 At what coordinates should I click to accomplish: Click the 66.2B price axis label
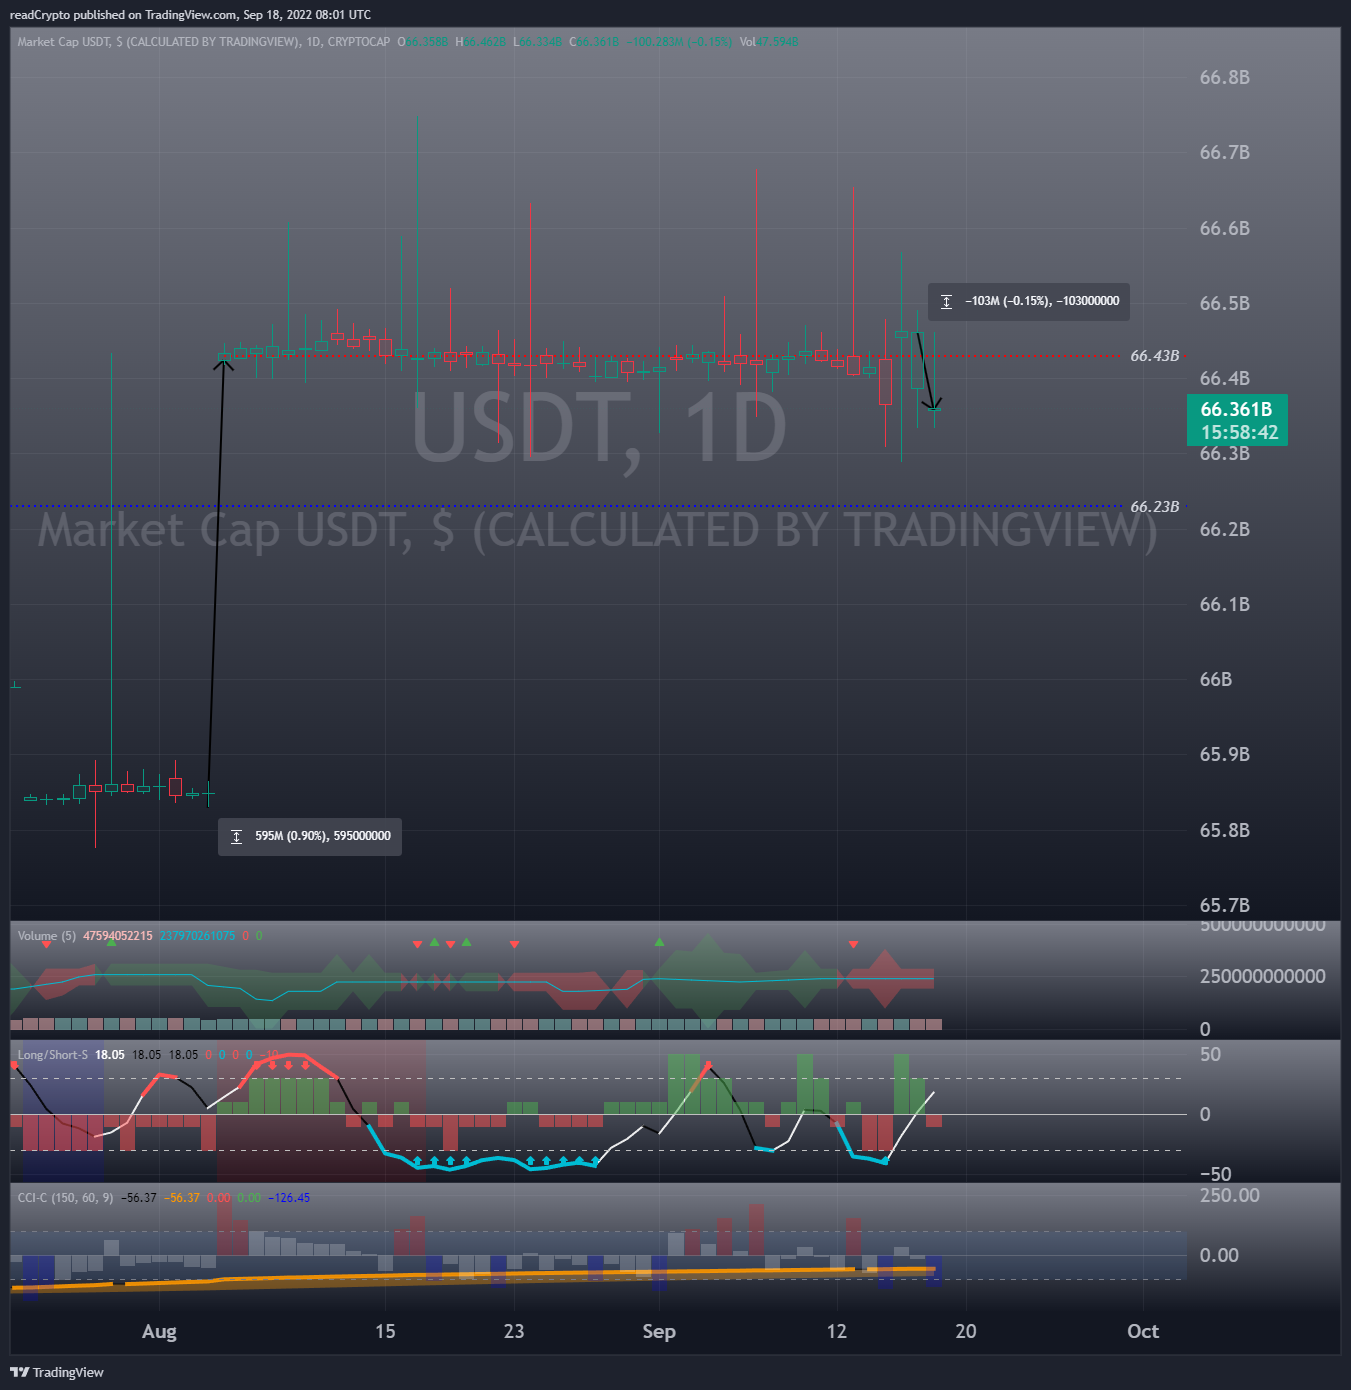(1224, 529)
